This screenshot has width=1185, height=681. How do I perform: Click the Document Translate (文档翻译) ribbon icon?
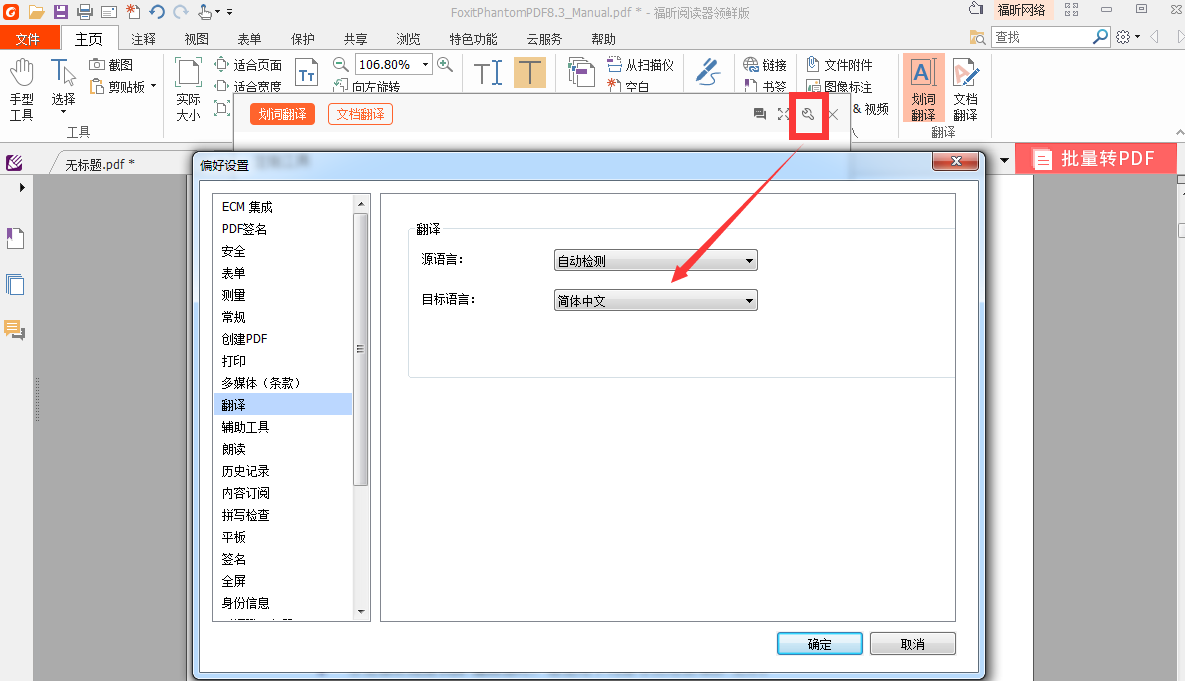point(965,88)
